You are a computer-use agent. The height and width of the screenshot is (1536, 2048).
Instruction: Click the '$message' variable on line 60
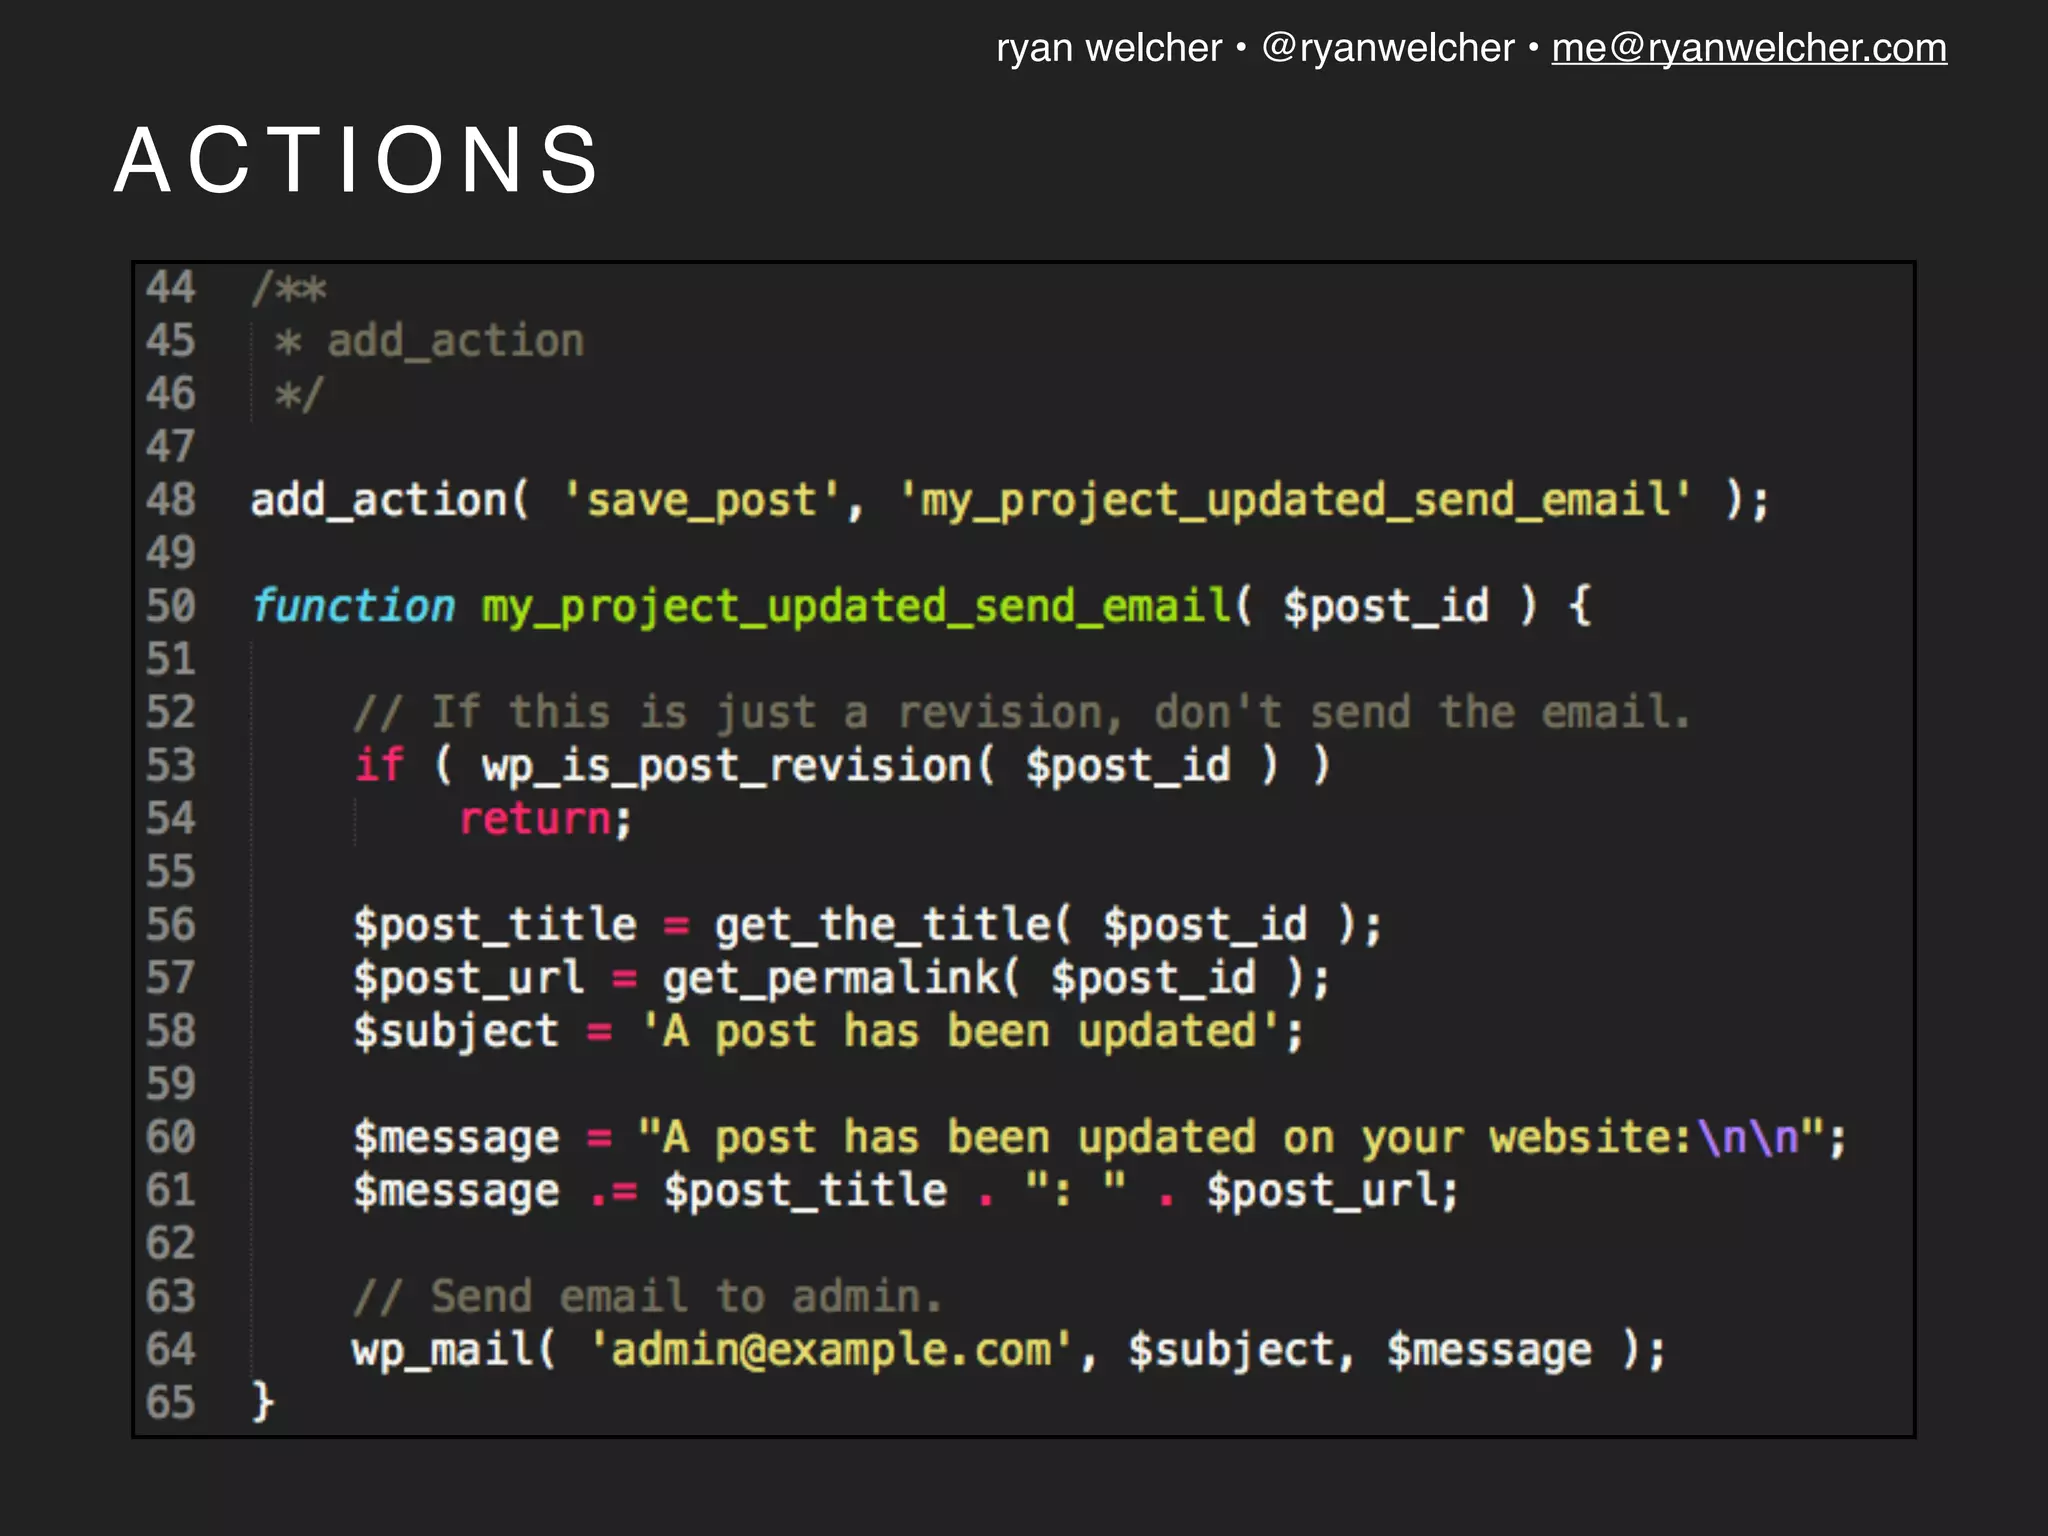pyautogui.click(x=456, y=1137)
